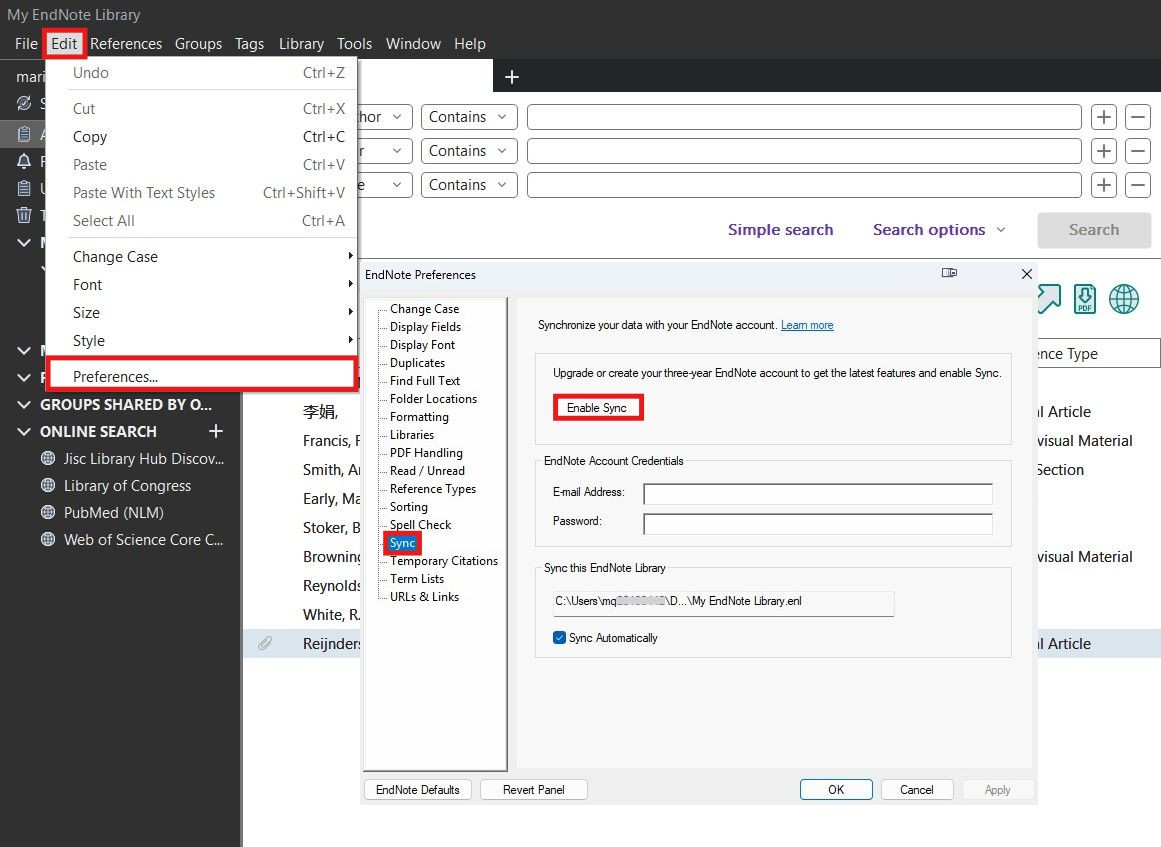This screenshot has height=847, width=1161.
Task: Open the Groups menu
Action: pyautogui.click(x=198, y=44)
